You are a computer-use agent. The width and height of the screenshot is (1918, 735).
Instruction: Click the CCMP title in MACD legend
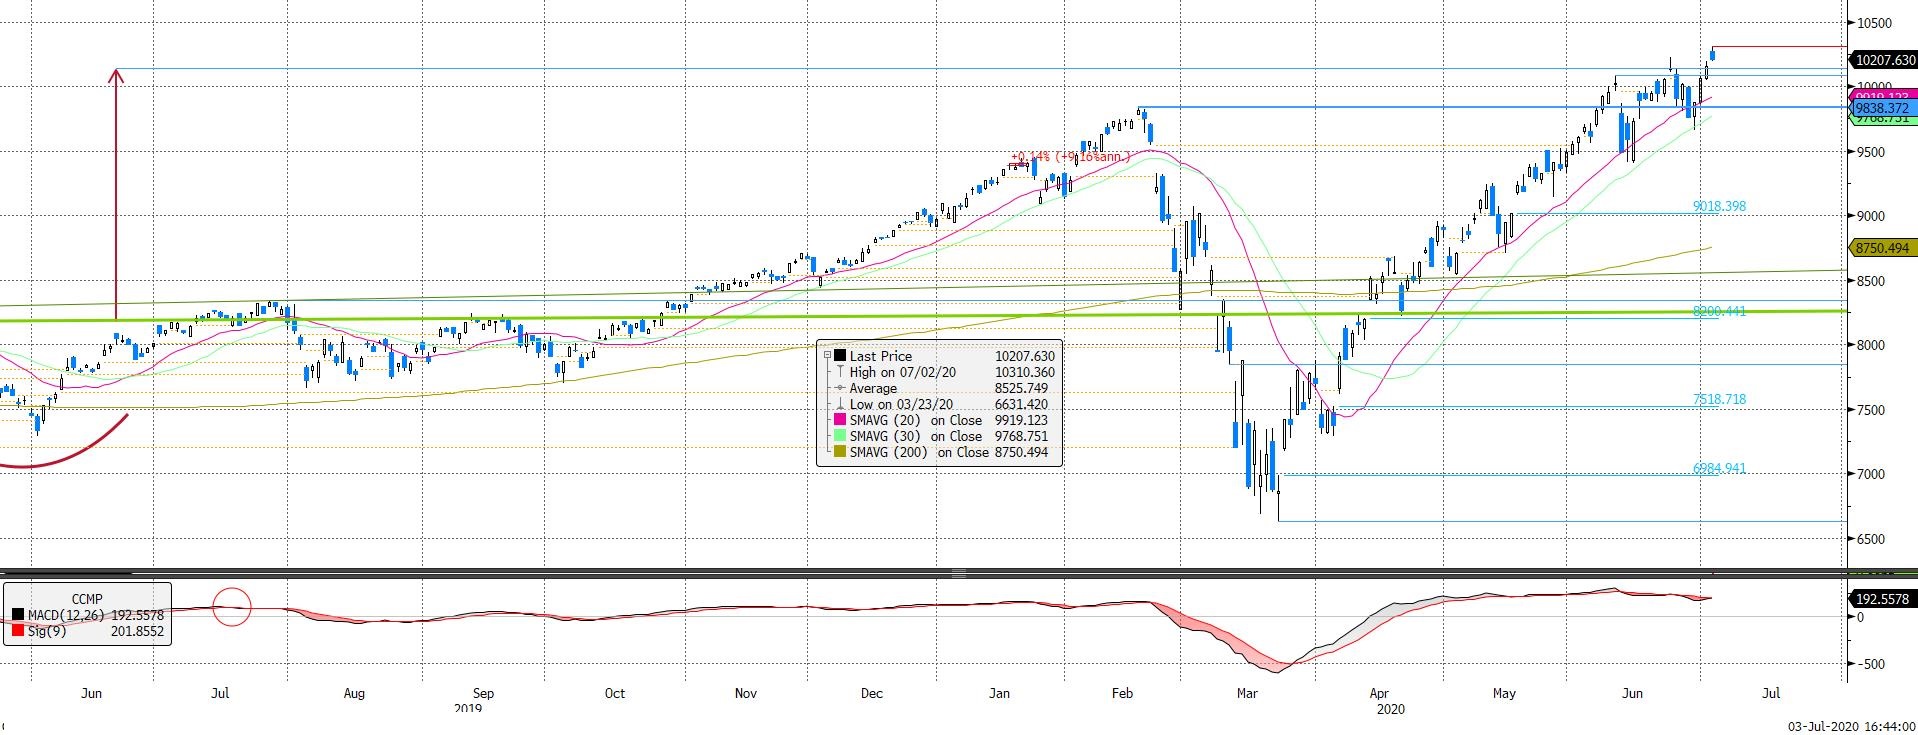87,600
